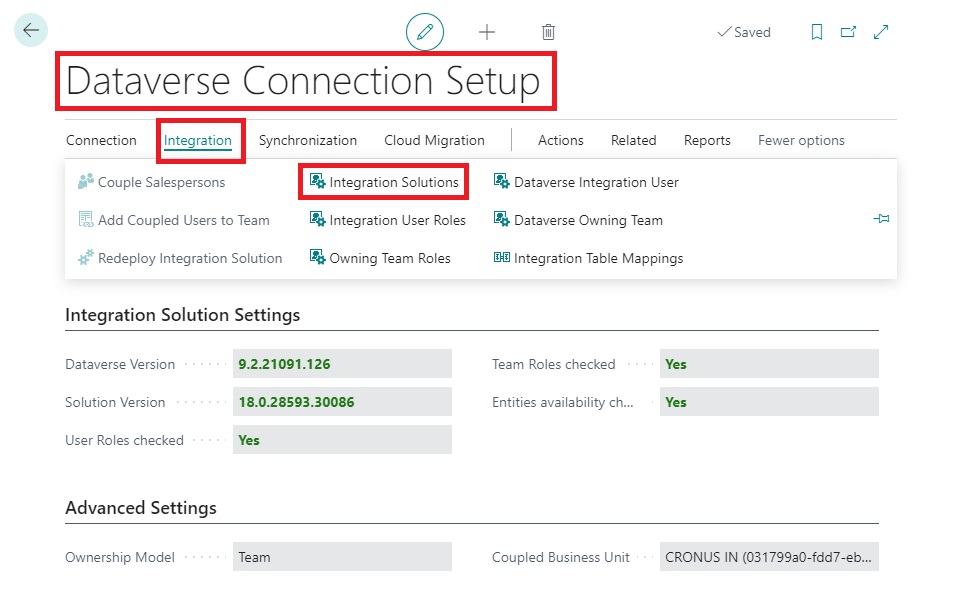
Task: Click the Ownership Model field
Action: [x=341, y=557]
